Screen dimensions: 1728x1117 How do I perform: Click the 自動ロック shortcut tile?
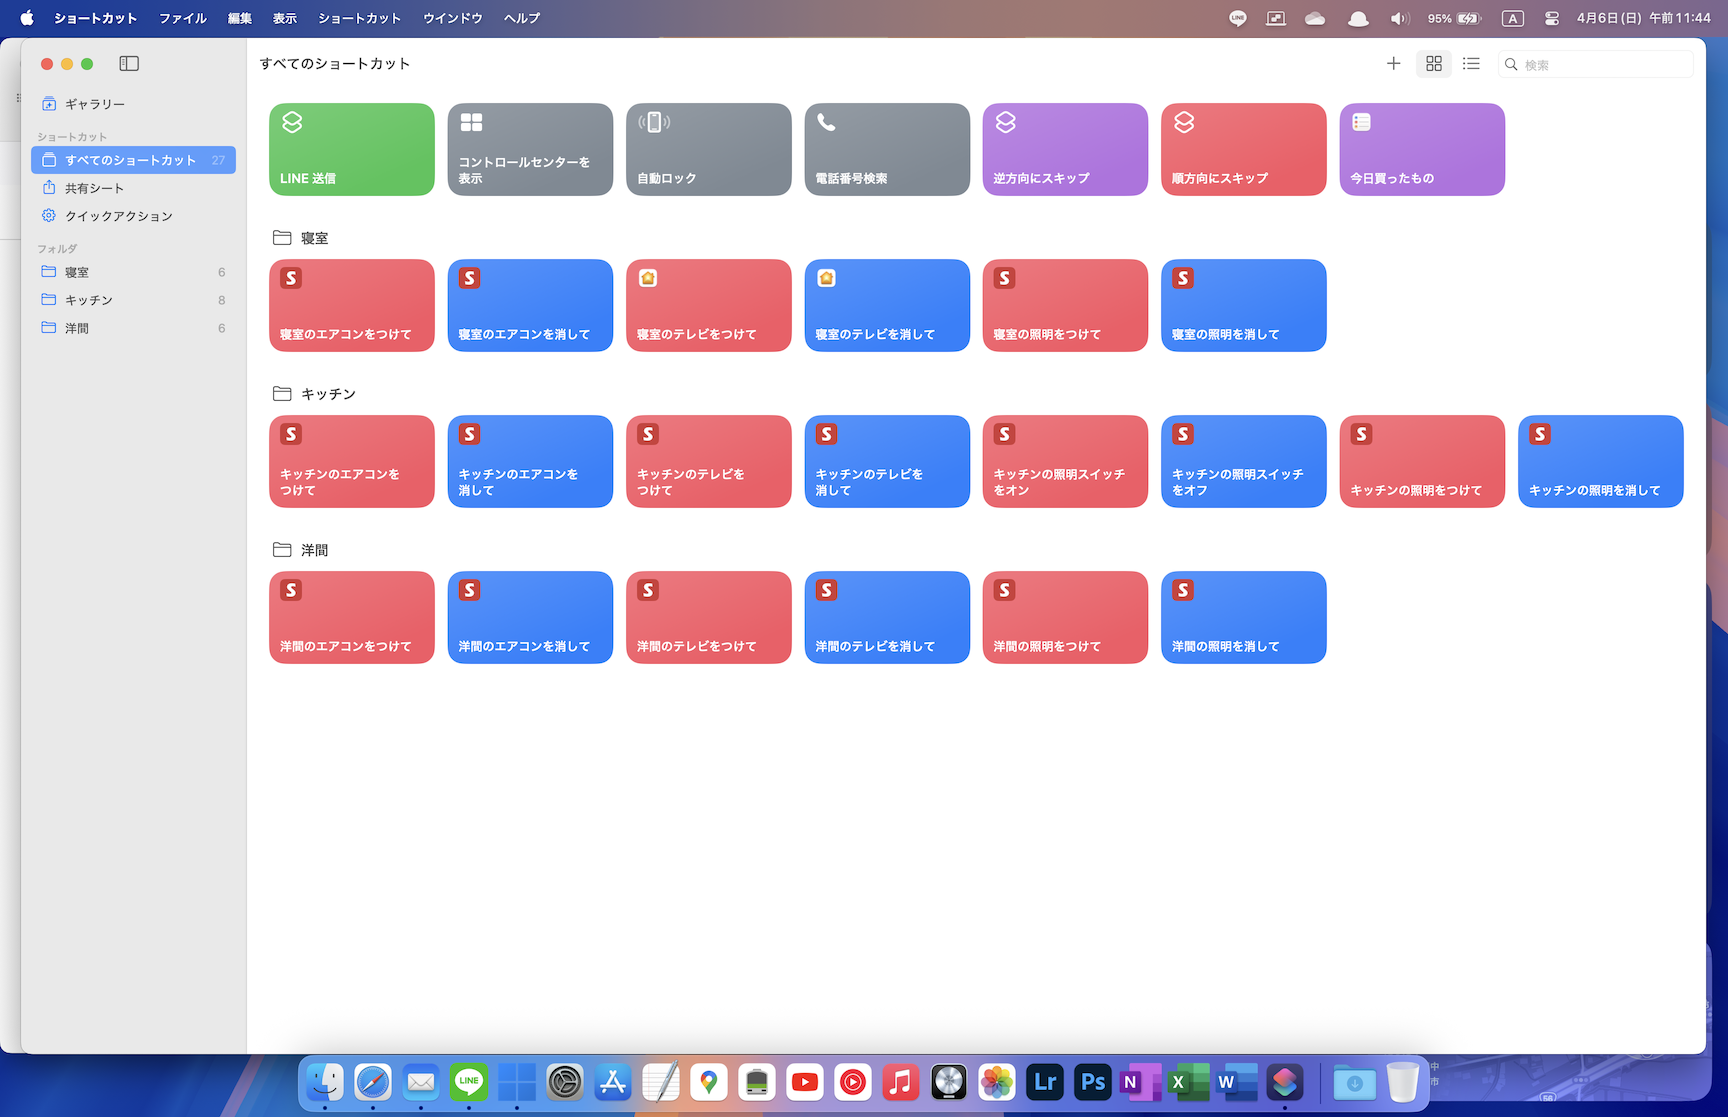click(708, 149)
